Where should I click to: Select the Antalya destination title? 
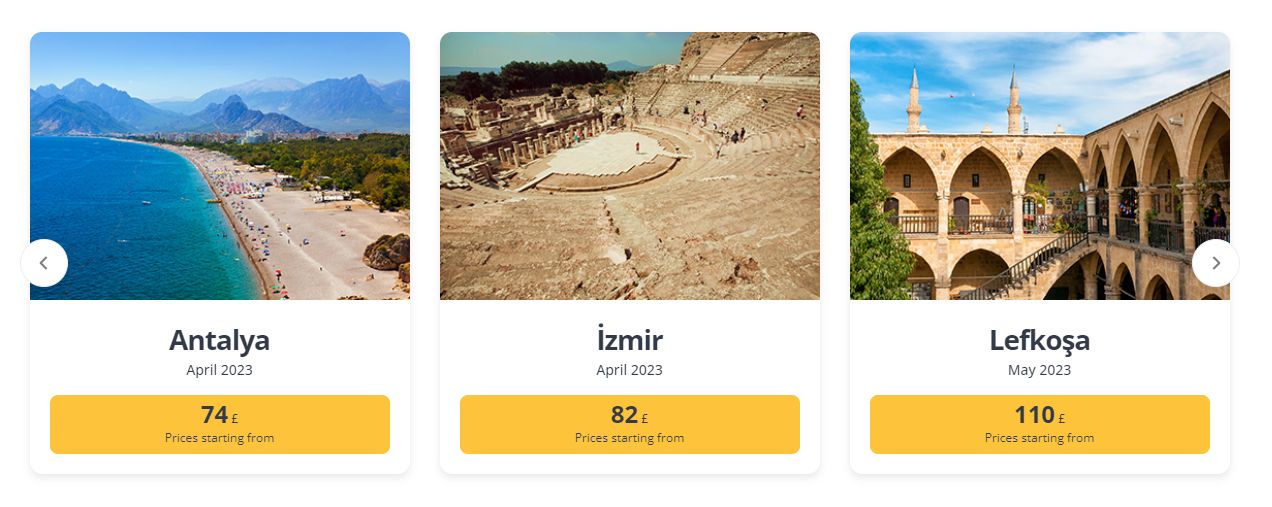click(x=220, y=340)
